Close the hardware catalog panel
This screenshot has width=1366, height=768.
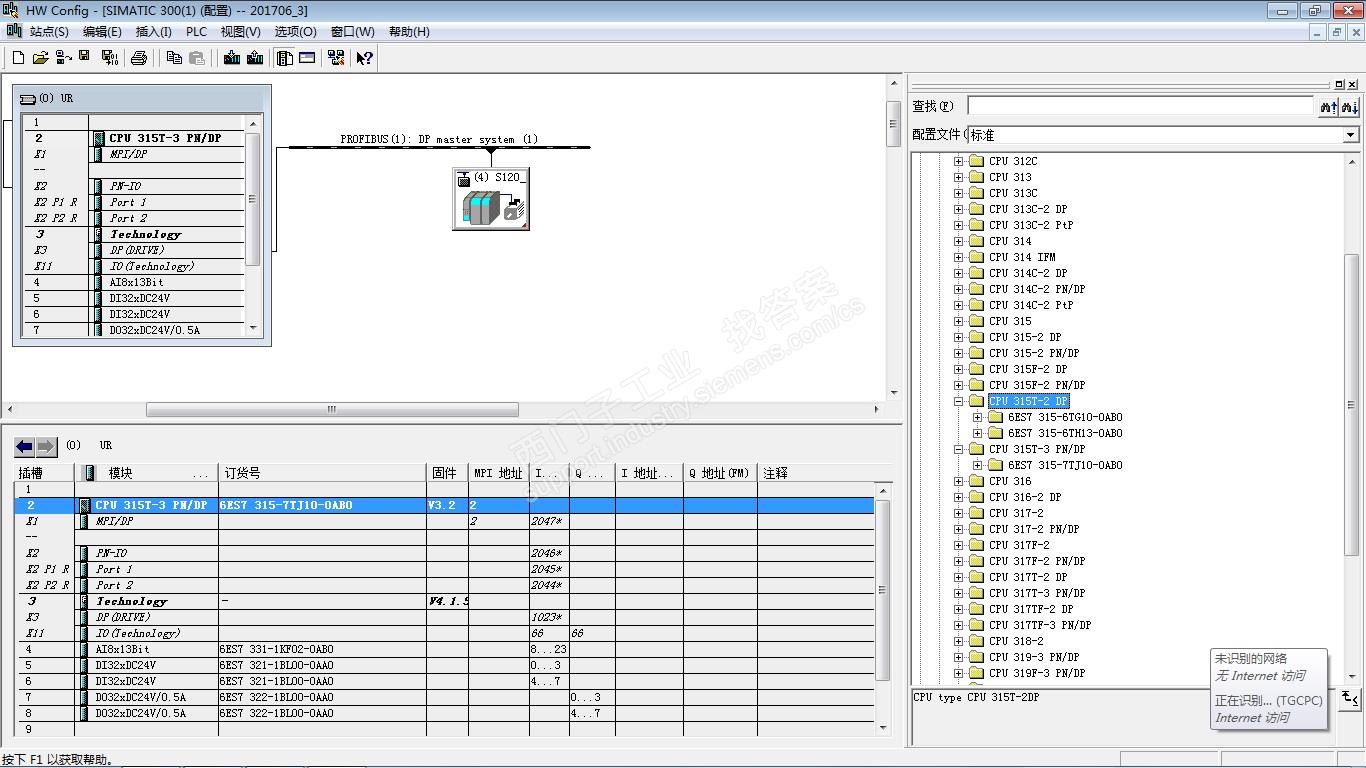tap(1353, 84)
